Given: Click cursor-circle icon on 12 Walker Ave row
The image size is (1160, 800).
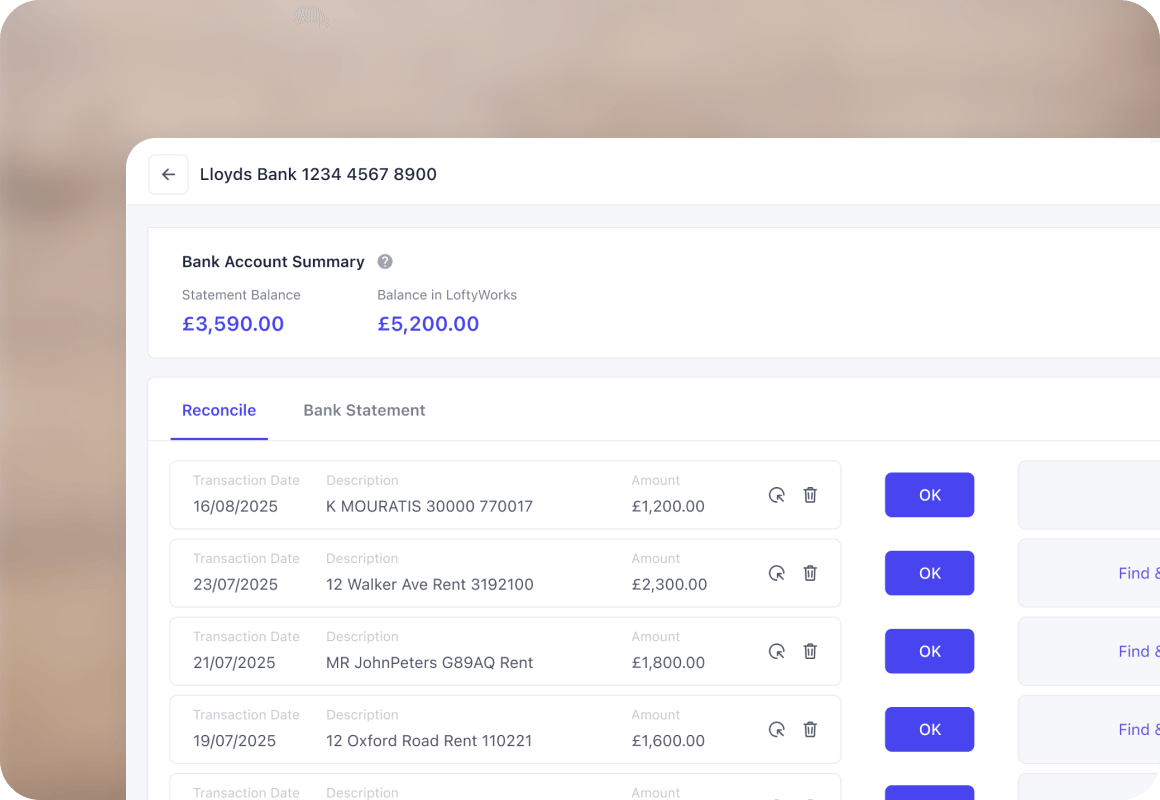Looking at the screenshot, I should point(776,573).
